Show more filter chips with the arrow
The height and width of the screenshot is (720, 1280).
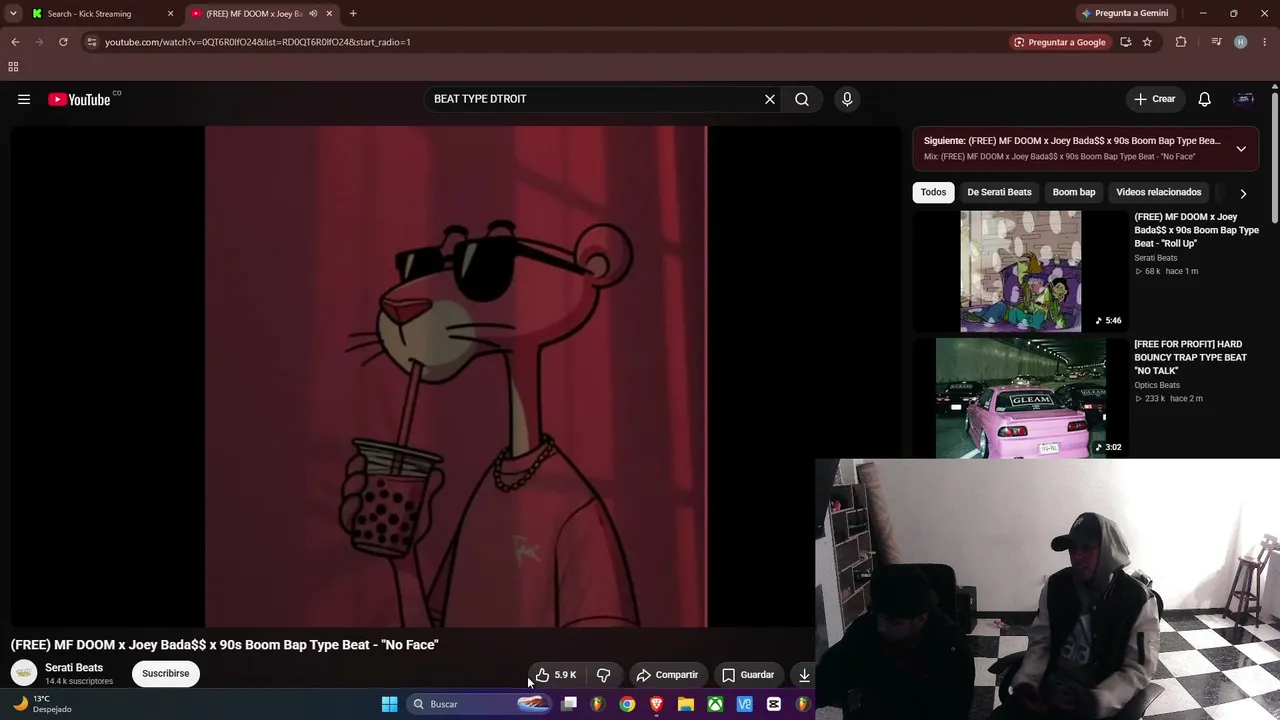(x=1243, y=193)
